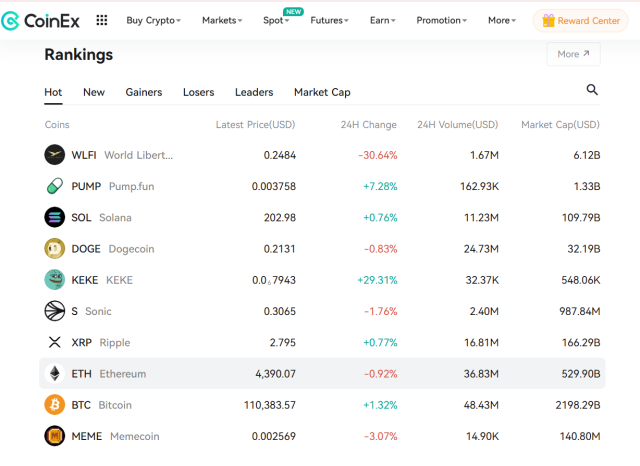Viewport: 640px width, 466px height.
Task: Click the Sonic coin icon
Action: (55, 311)
